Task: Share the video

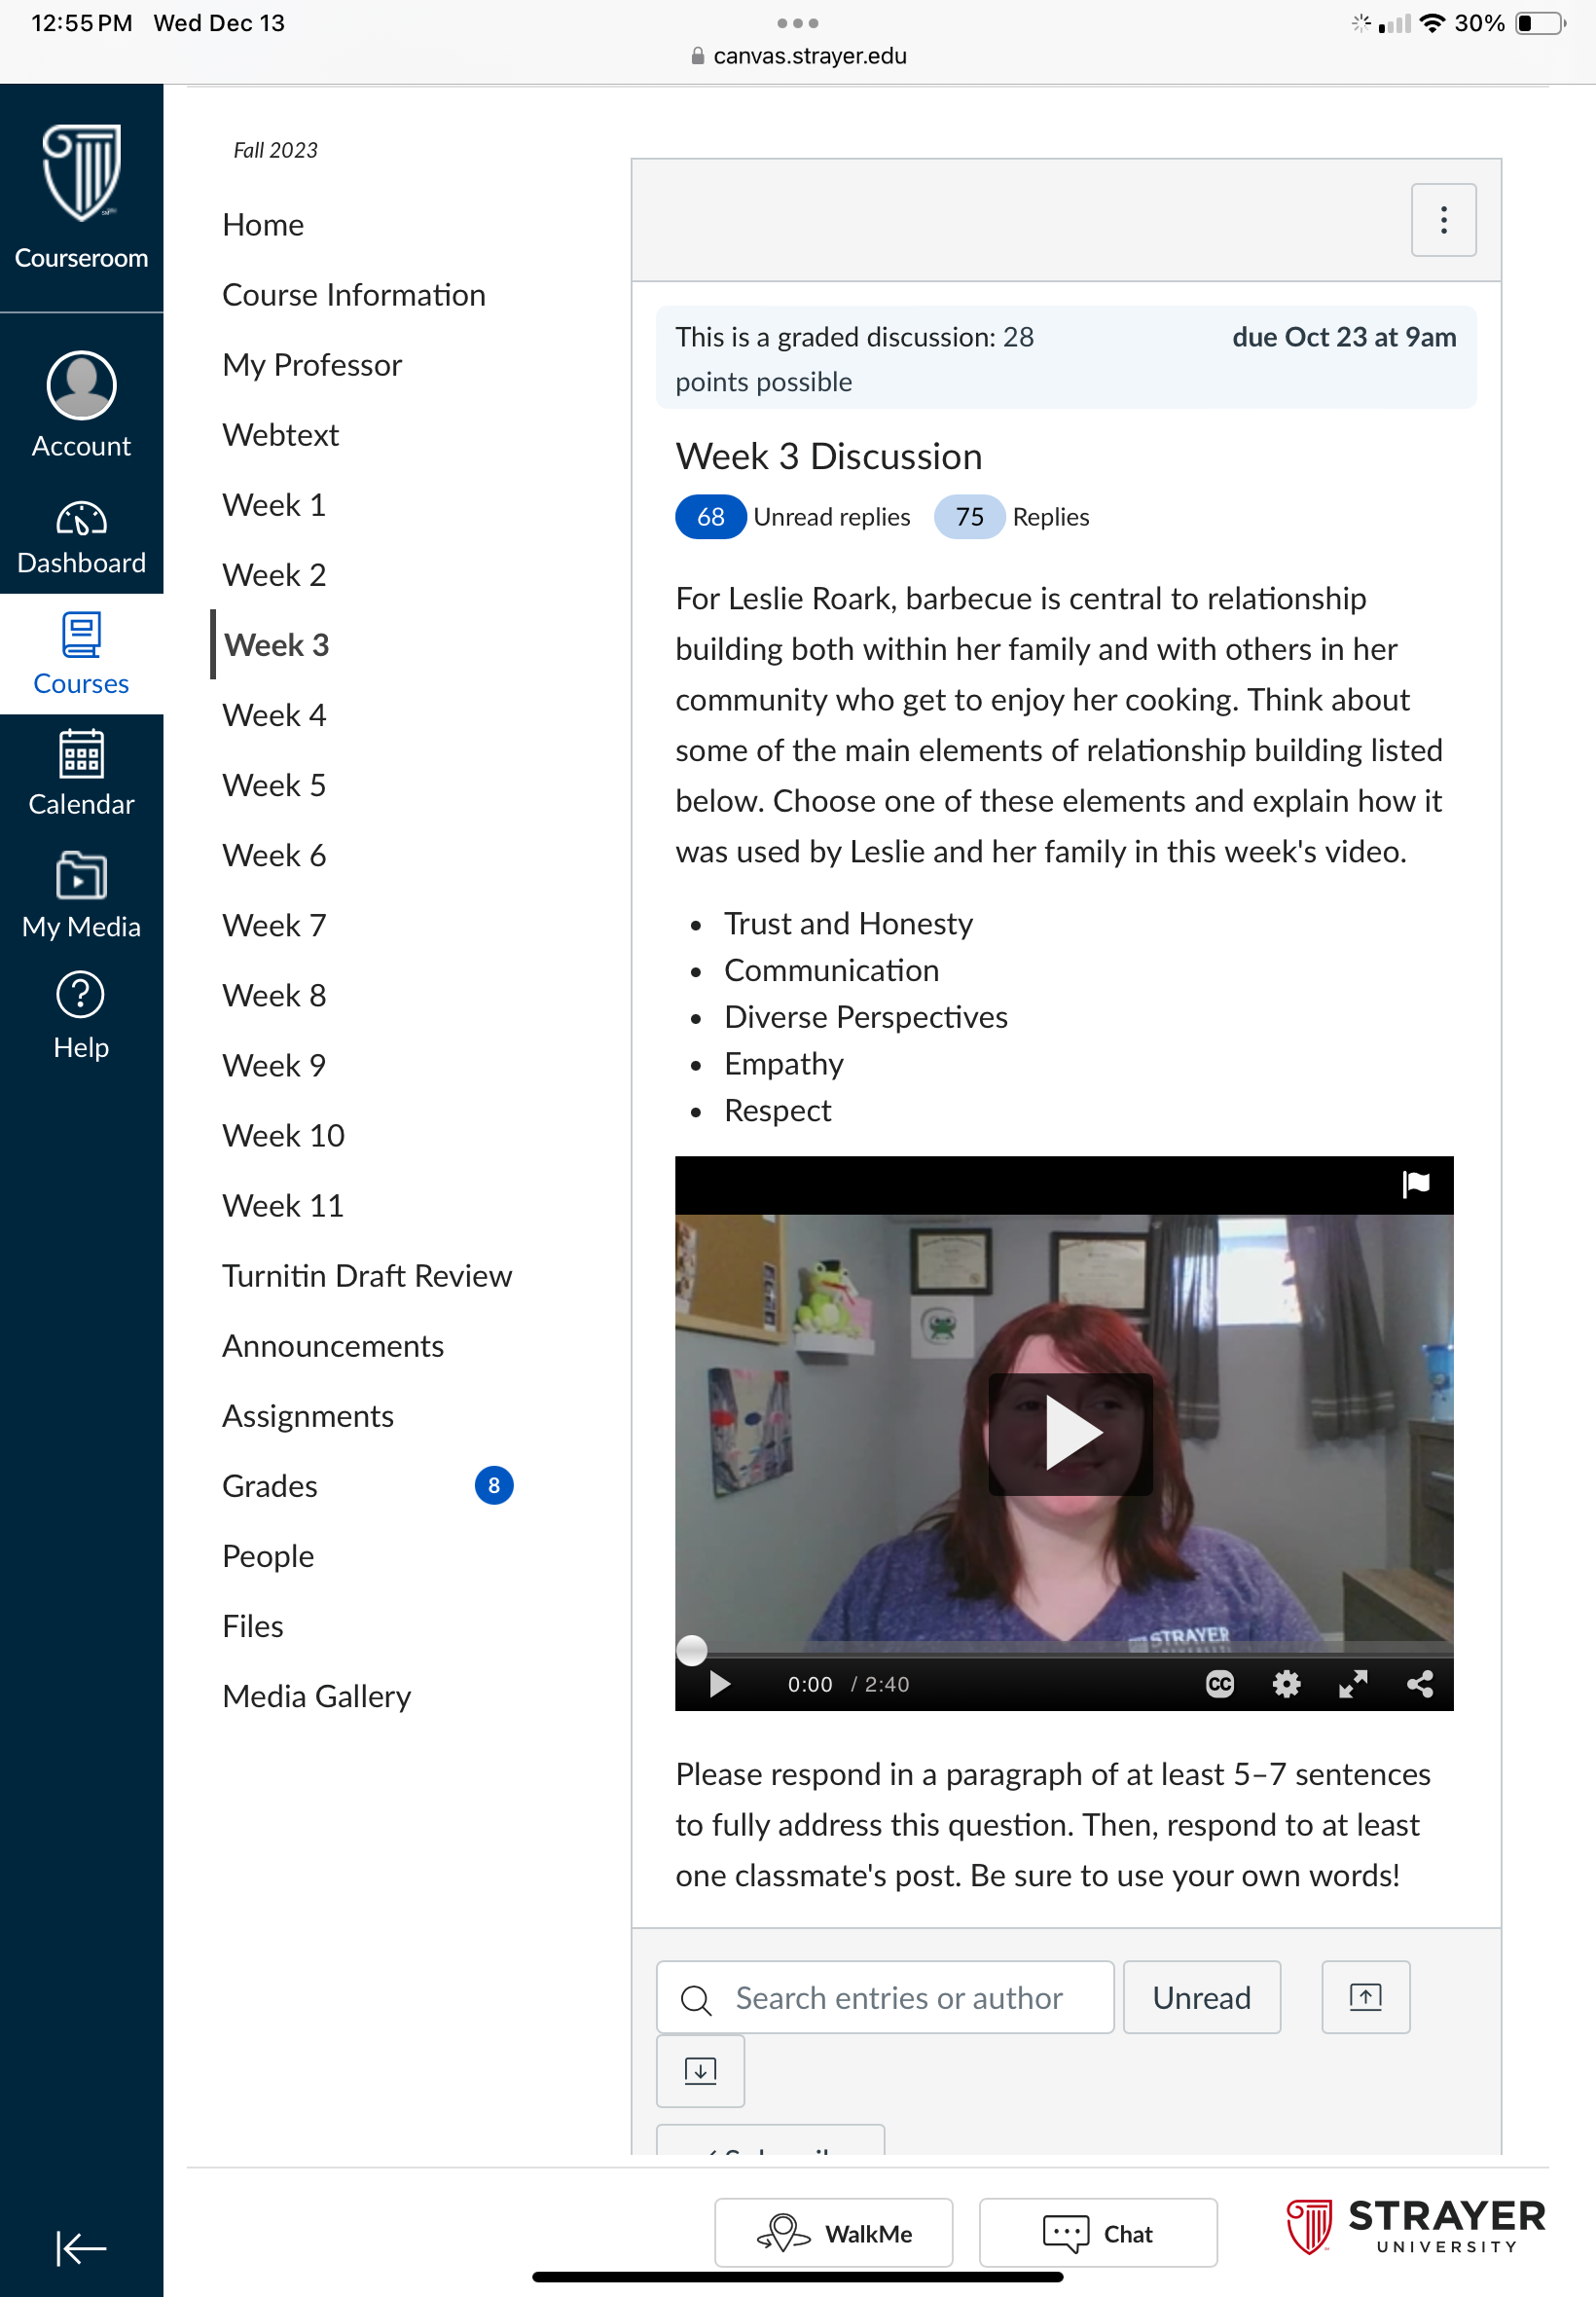Action: click(1420, 1684)
